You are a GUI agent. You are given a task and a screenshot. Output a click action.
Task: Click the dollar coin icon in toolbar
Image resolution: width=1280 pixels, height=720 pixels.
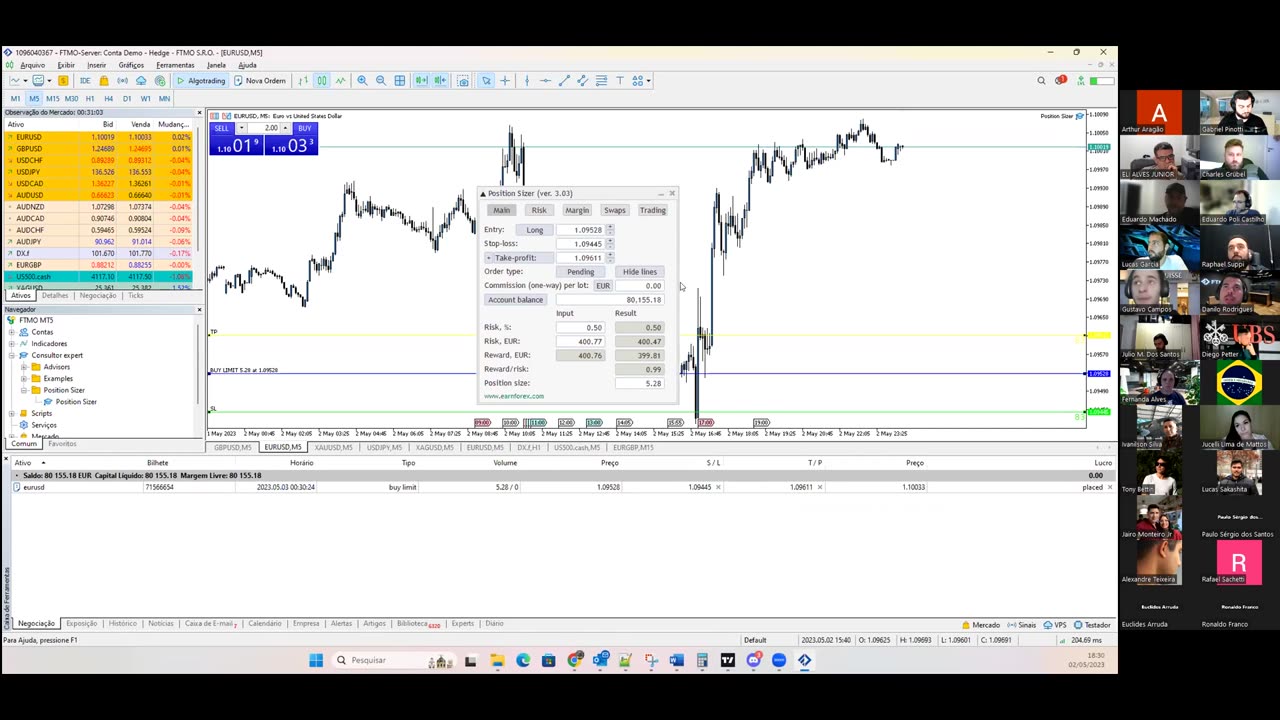click(x=63, y=80)
